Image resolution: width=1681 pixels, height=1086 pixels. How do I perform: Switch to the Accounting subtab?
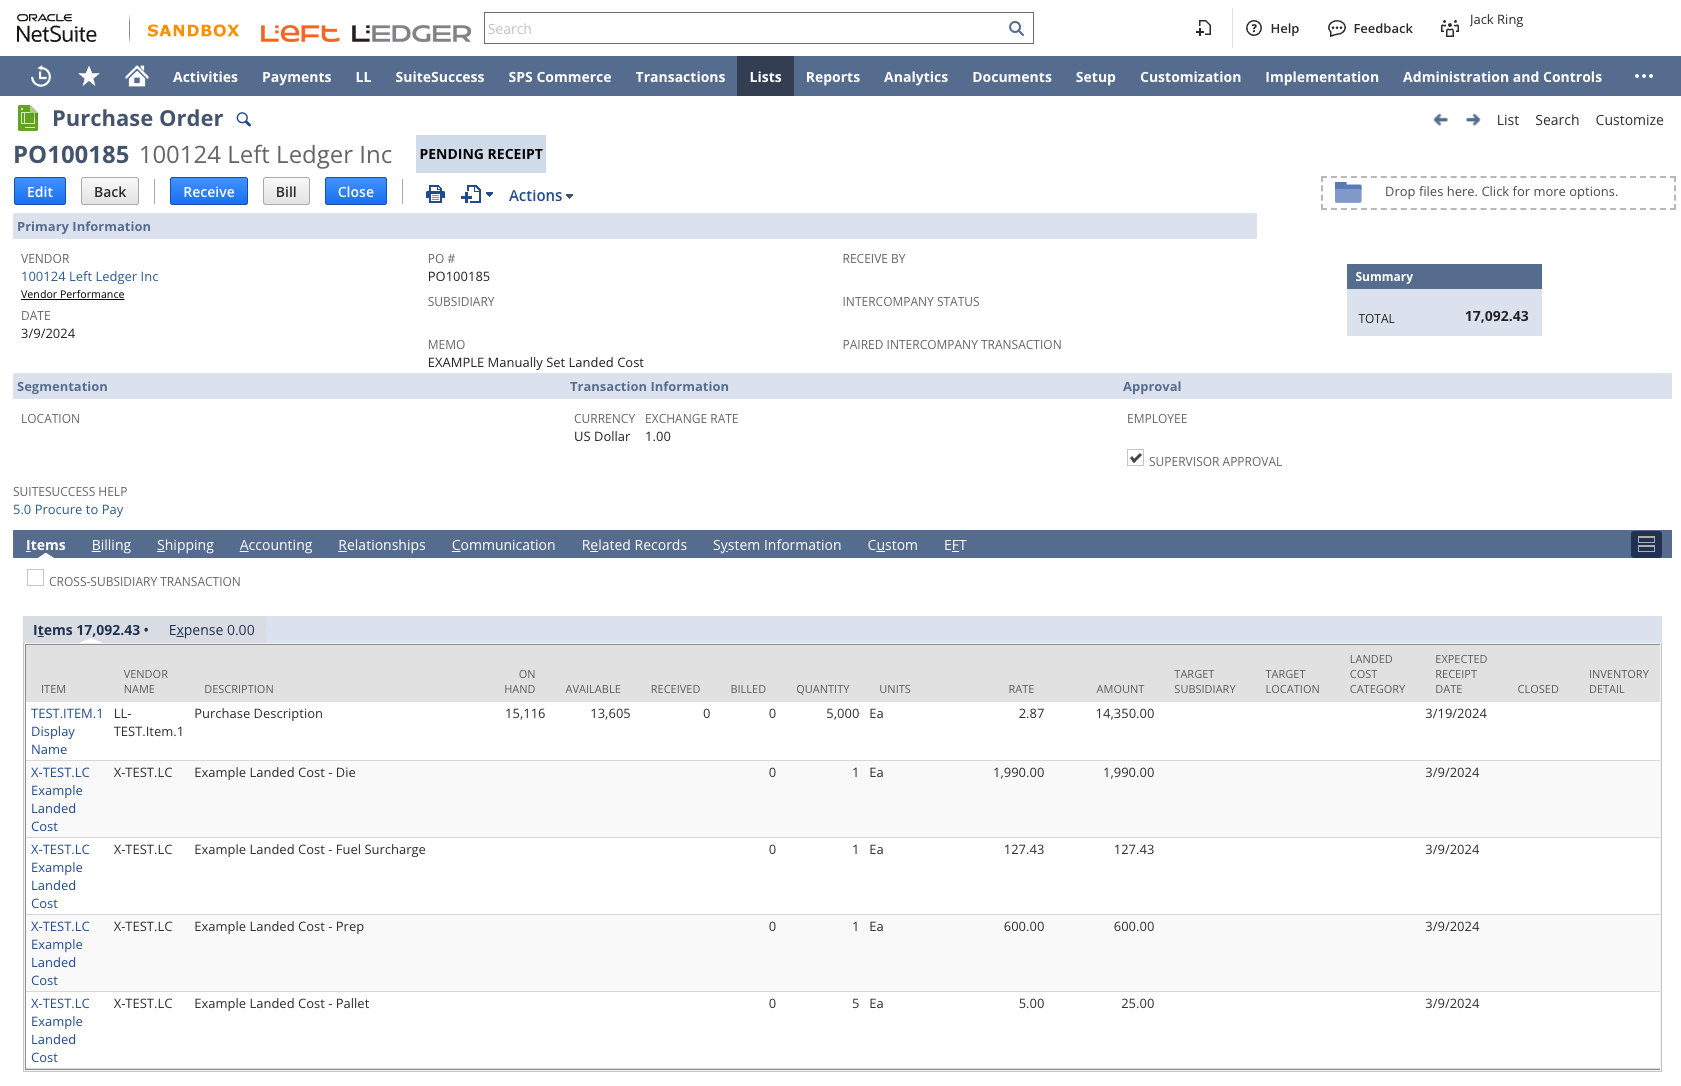tap(276, 545)
